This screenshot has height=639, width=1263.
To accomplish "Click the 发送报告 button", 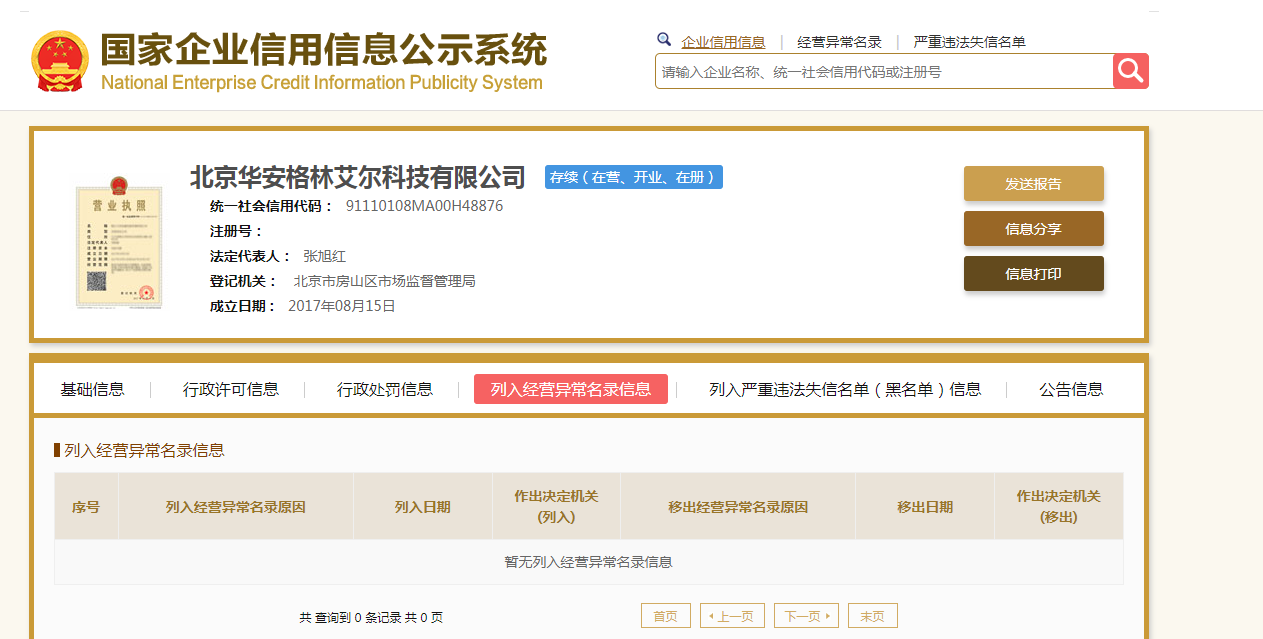I will pos(1033,184).
